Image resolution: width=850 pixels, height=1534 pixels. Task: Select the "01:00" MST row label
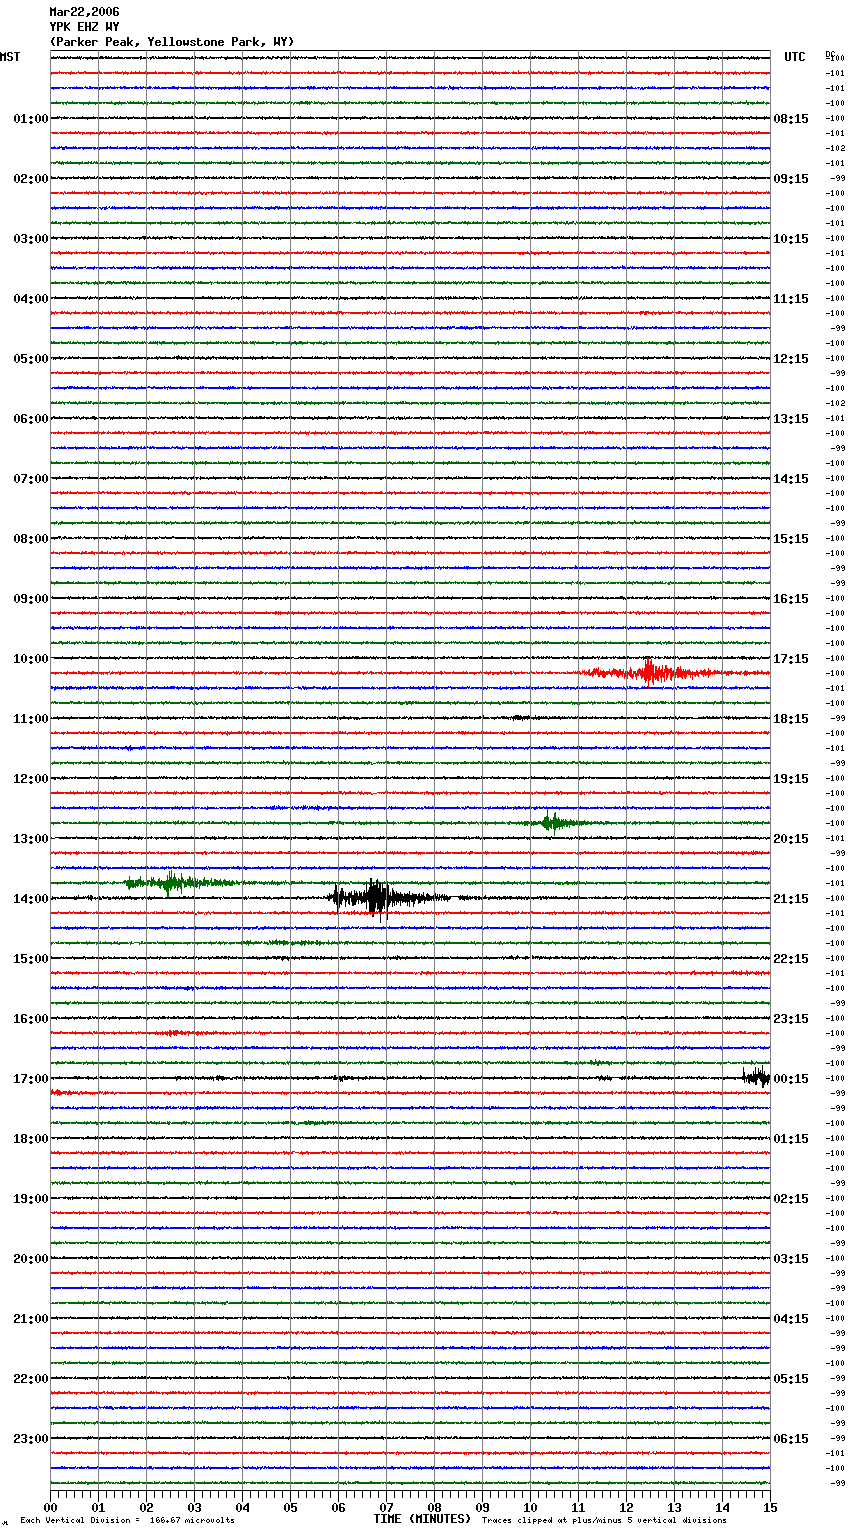[x=30, y=119]
